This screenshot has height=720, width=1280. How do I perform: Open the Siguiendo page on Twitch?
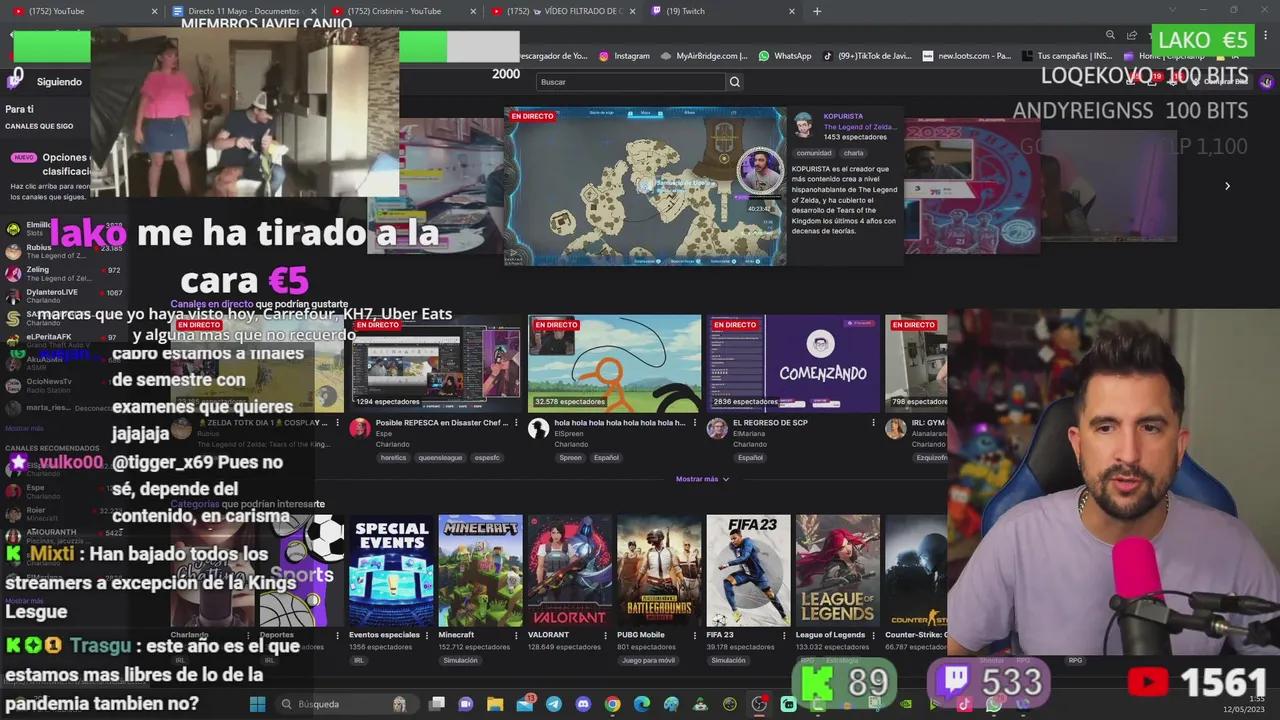click(59, 81)
